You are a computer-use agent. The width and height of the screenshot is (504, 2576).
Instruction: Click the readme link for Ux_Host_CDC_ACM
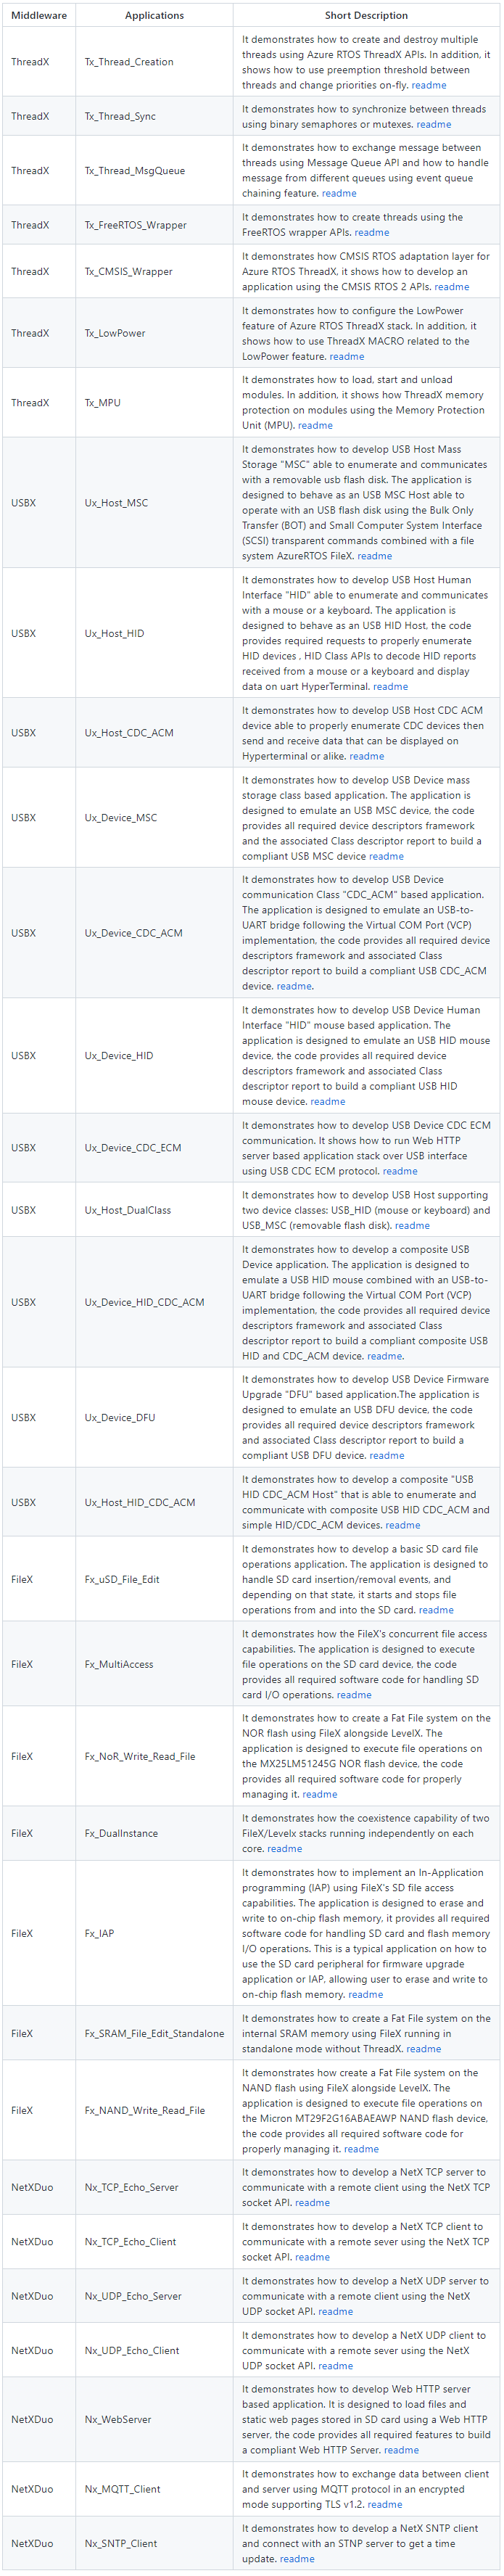(x=367, y=756)
